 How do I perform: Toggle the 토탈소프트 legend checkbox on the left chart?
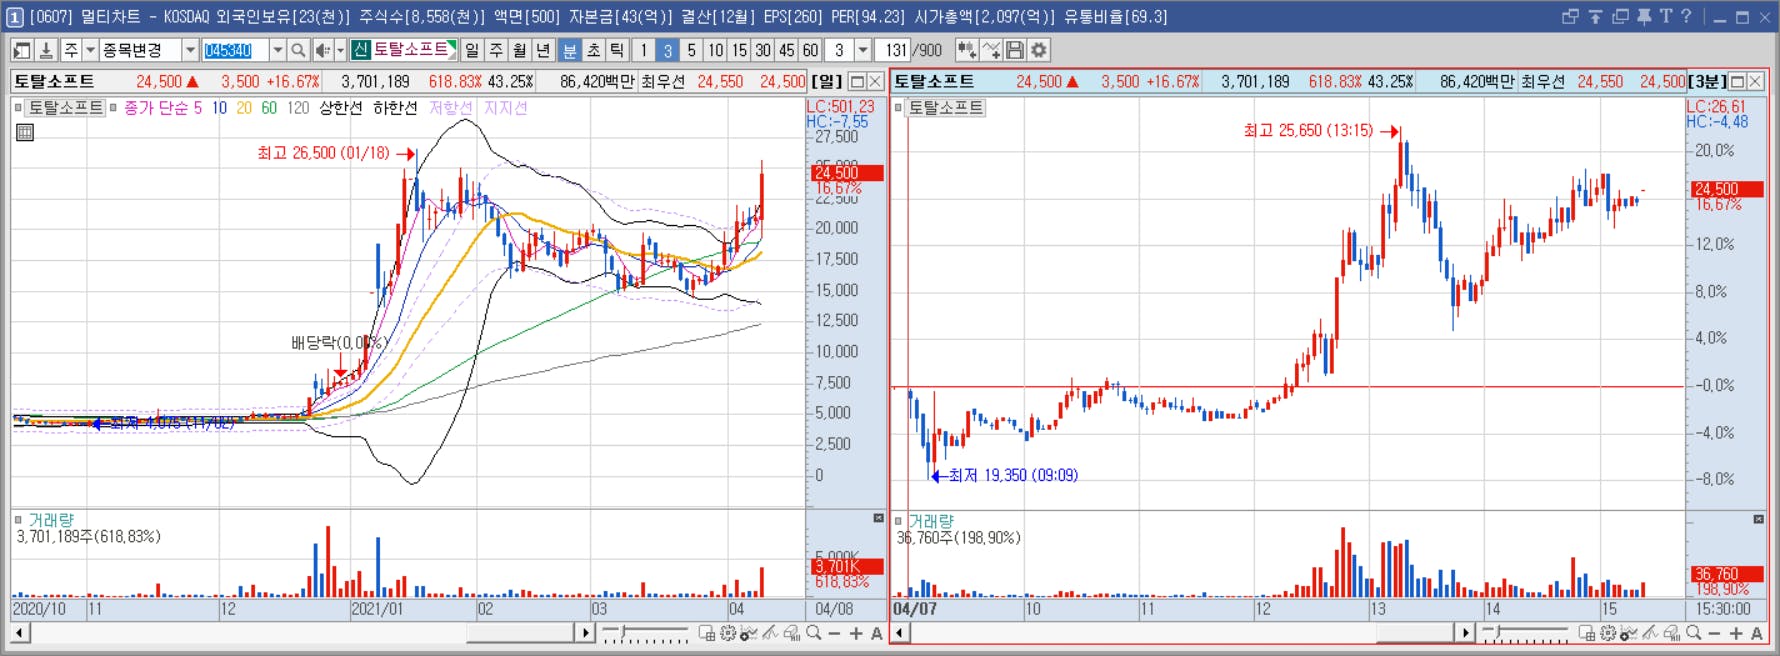pyautogui.click(x=19, y=108)
